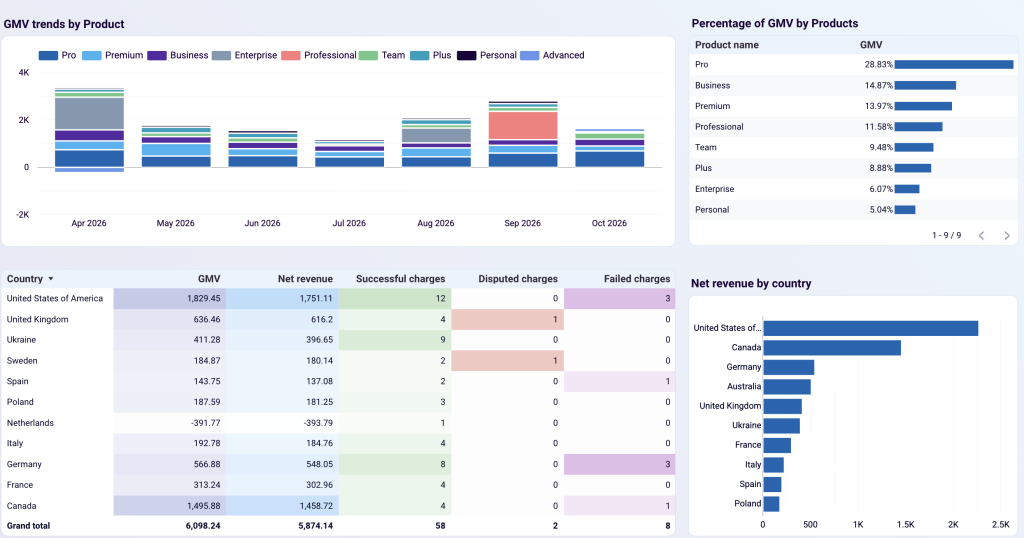Viewport: 1024px width, 538px height.
Task: Select United Kingdom row in country table
Action: pyautogui.click(x=338, y=319)
